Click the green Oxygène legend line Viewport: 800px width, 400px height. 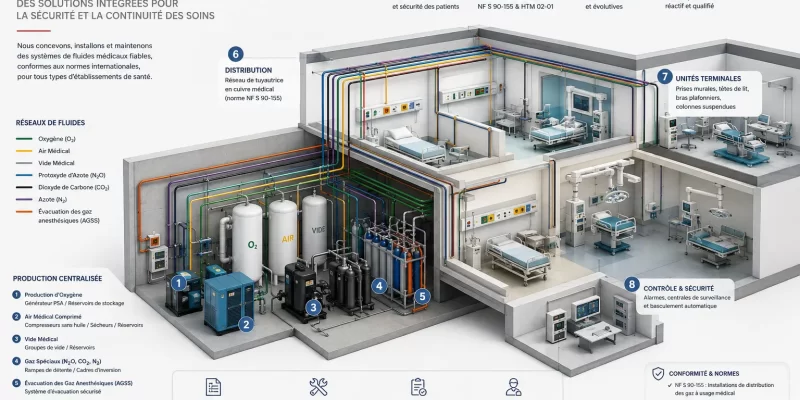click(24, 139)
